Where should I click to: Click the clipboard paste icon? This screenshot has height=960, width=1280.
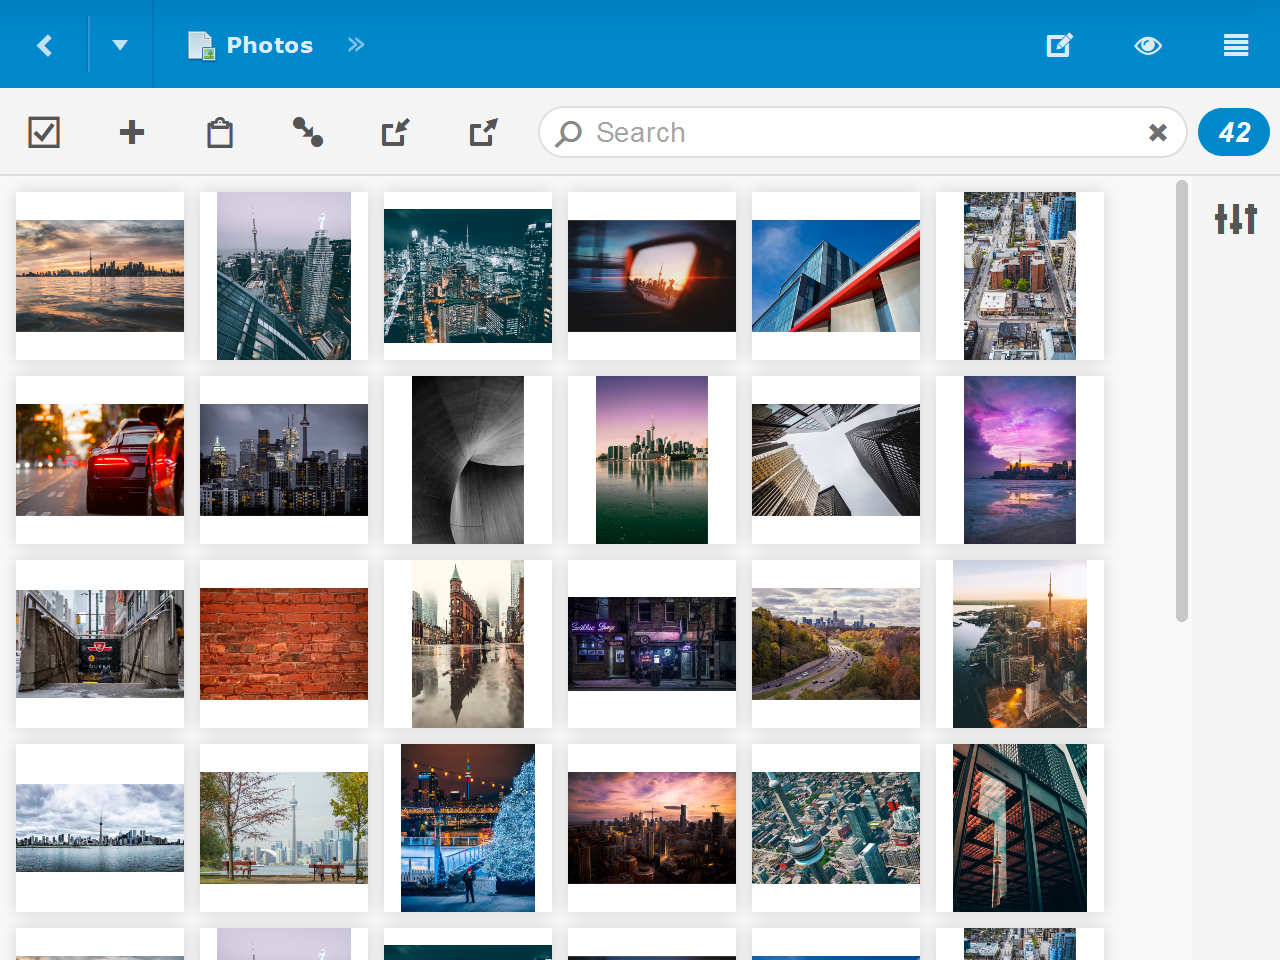[220, 132]
